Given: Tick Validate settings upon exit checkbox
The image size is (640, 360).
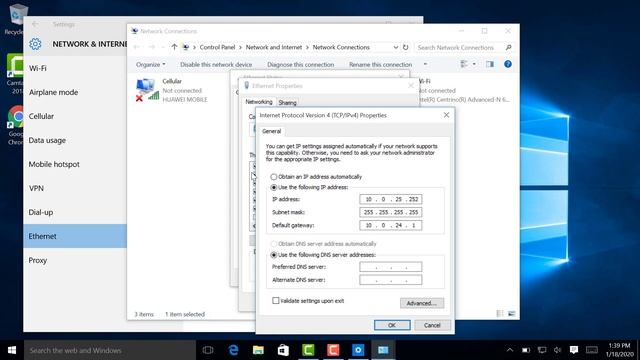Looking at the screenshot, I should click(276, 301).
